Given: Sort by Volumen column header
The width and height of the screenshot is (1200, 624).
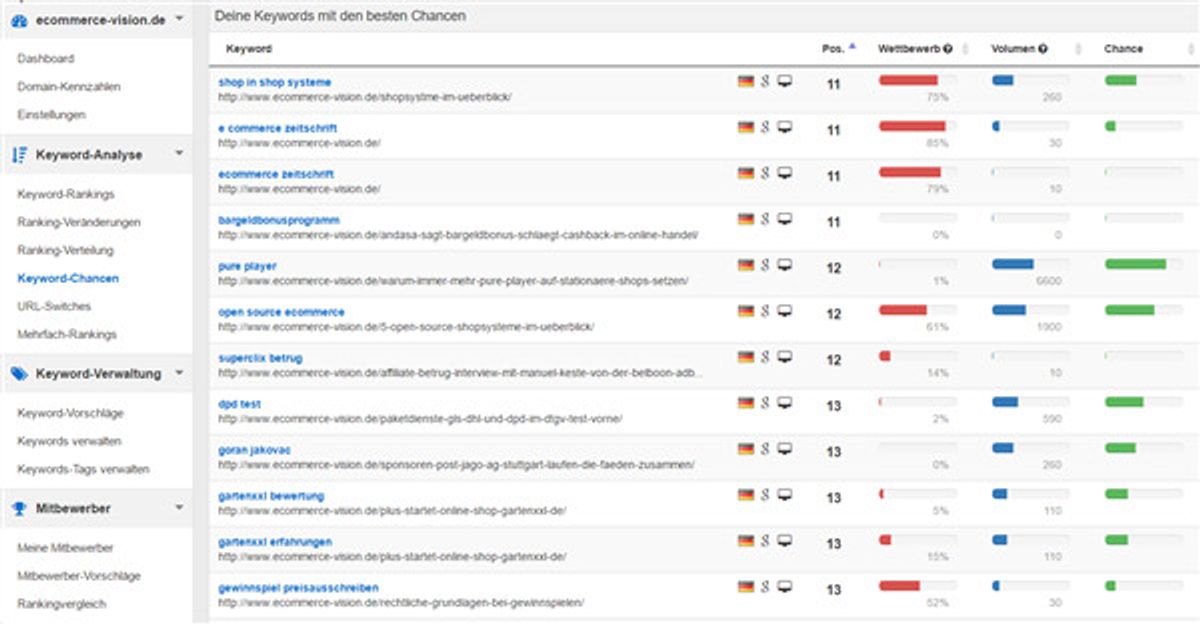Looking at the screenshot, I should 1013,48.
